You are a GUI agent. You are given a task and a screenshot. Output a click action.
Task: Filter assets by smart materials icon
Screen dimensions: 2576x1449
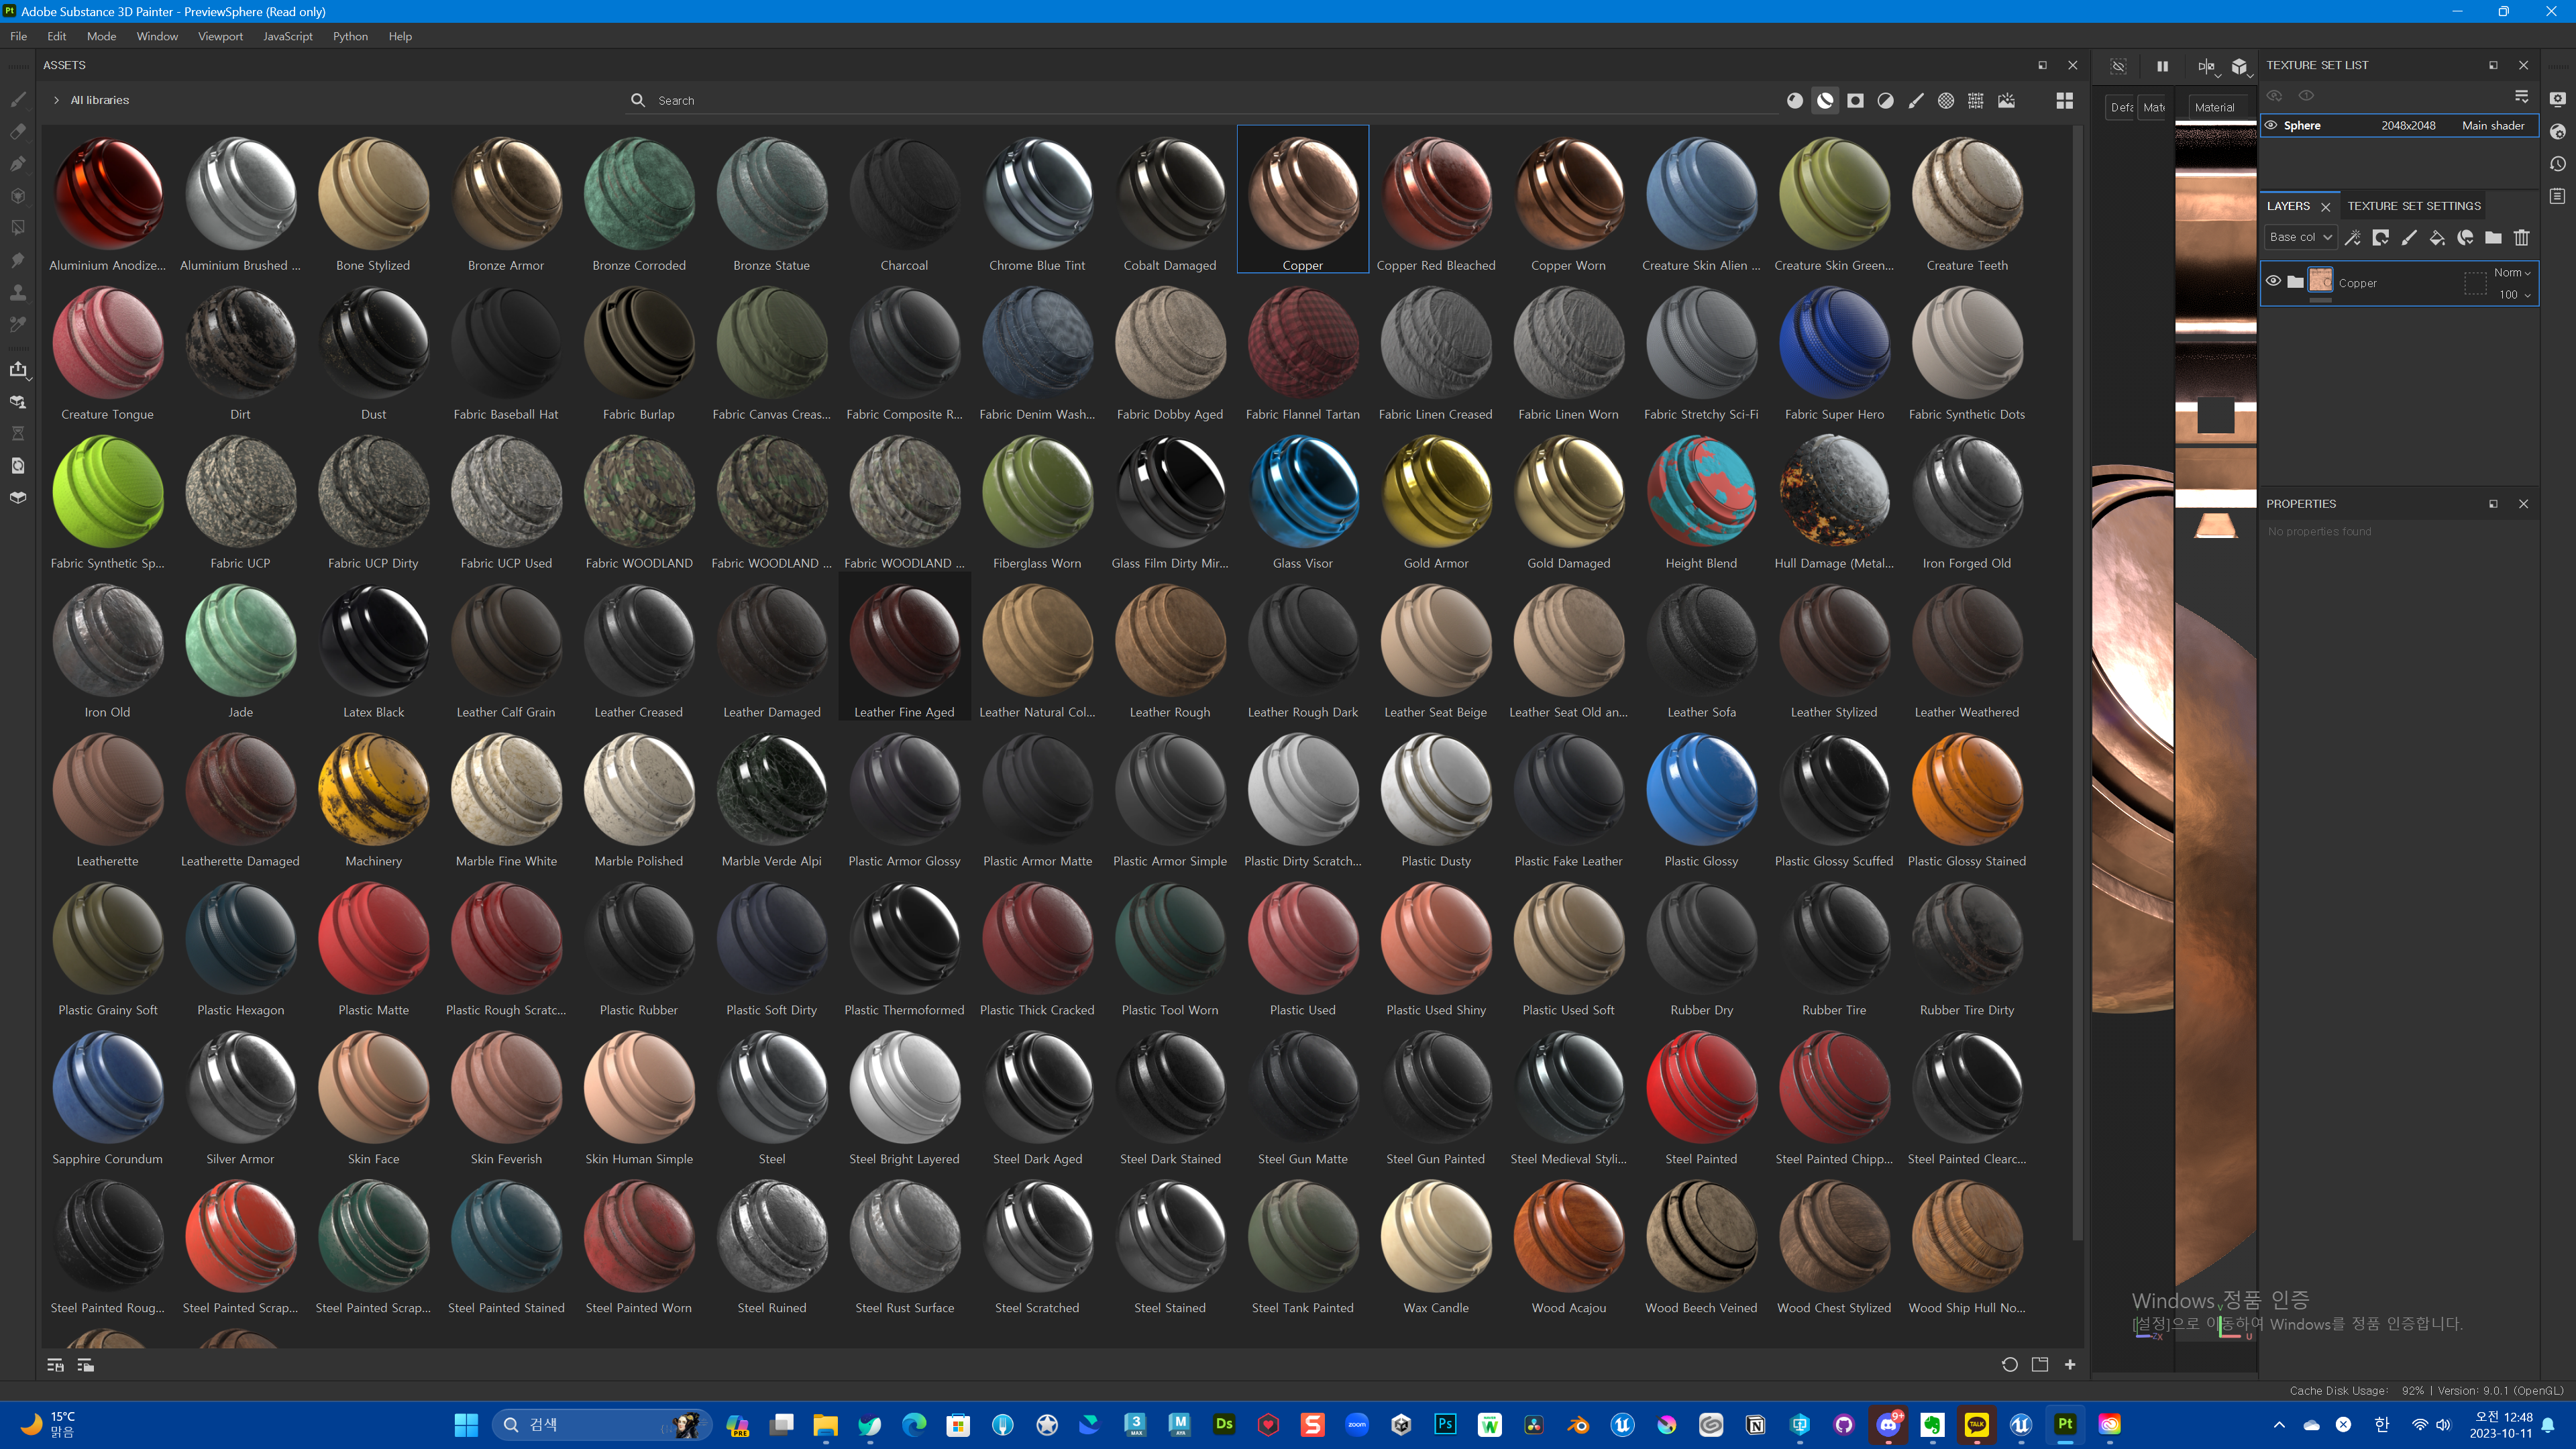[1825, 101]
